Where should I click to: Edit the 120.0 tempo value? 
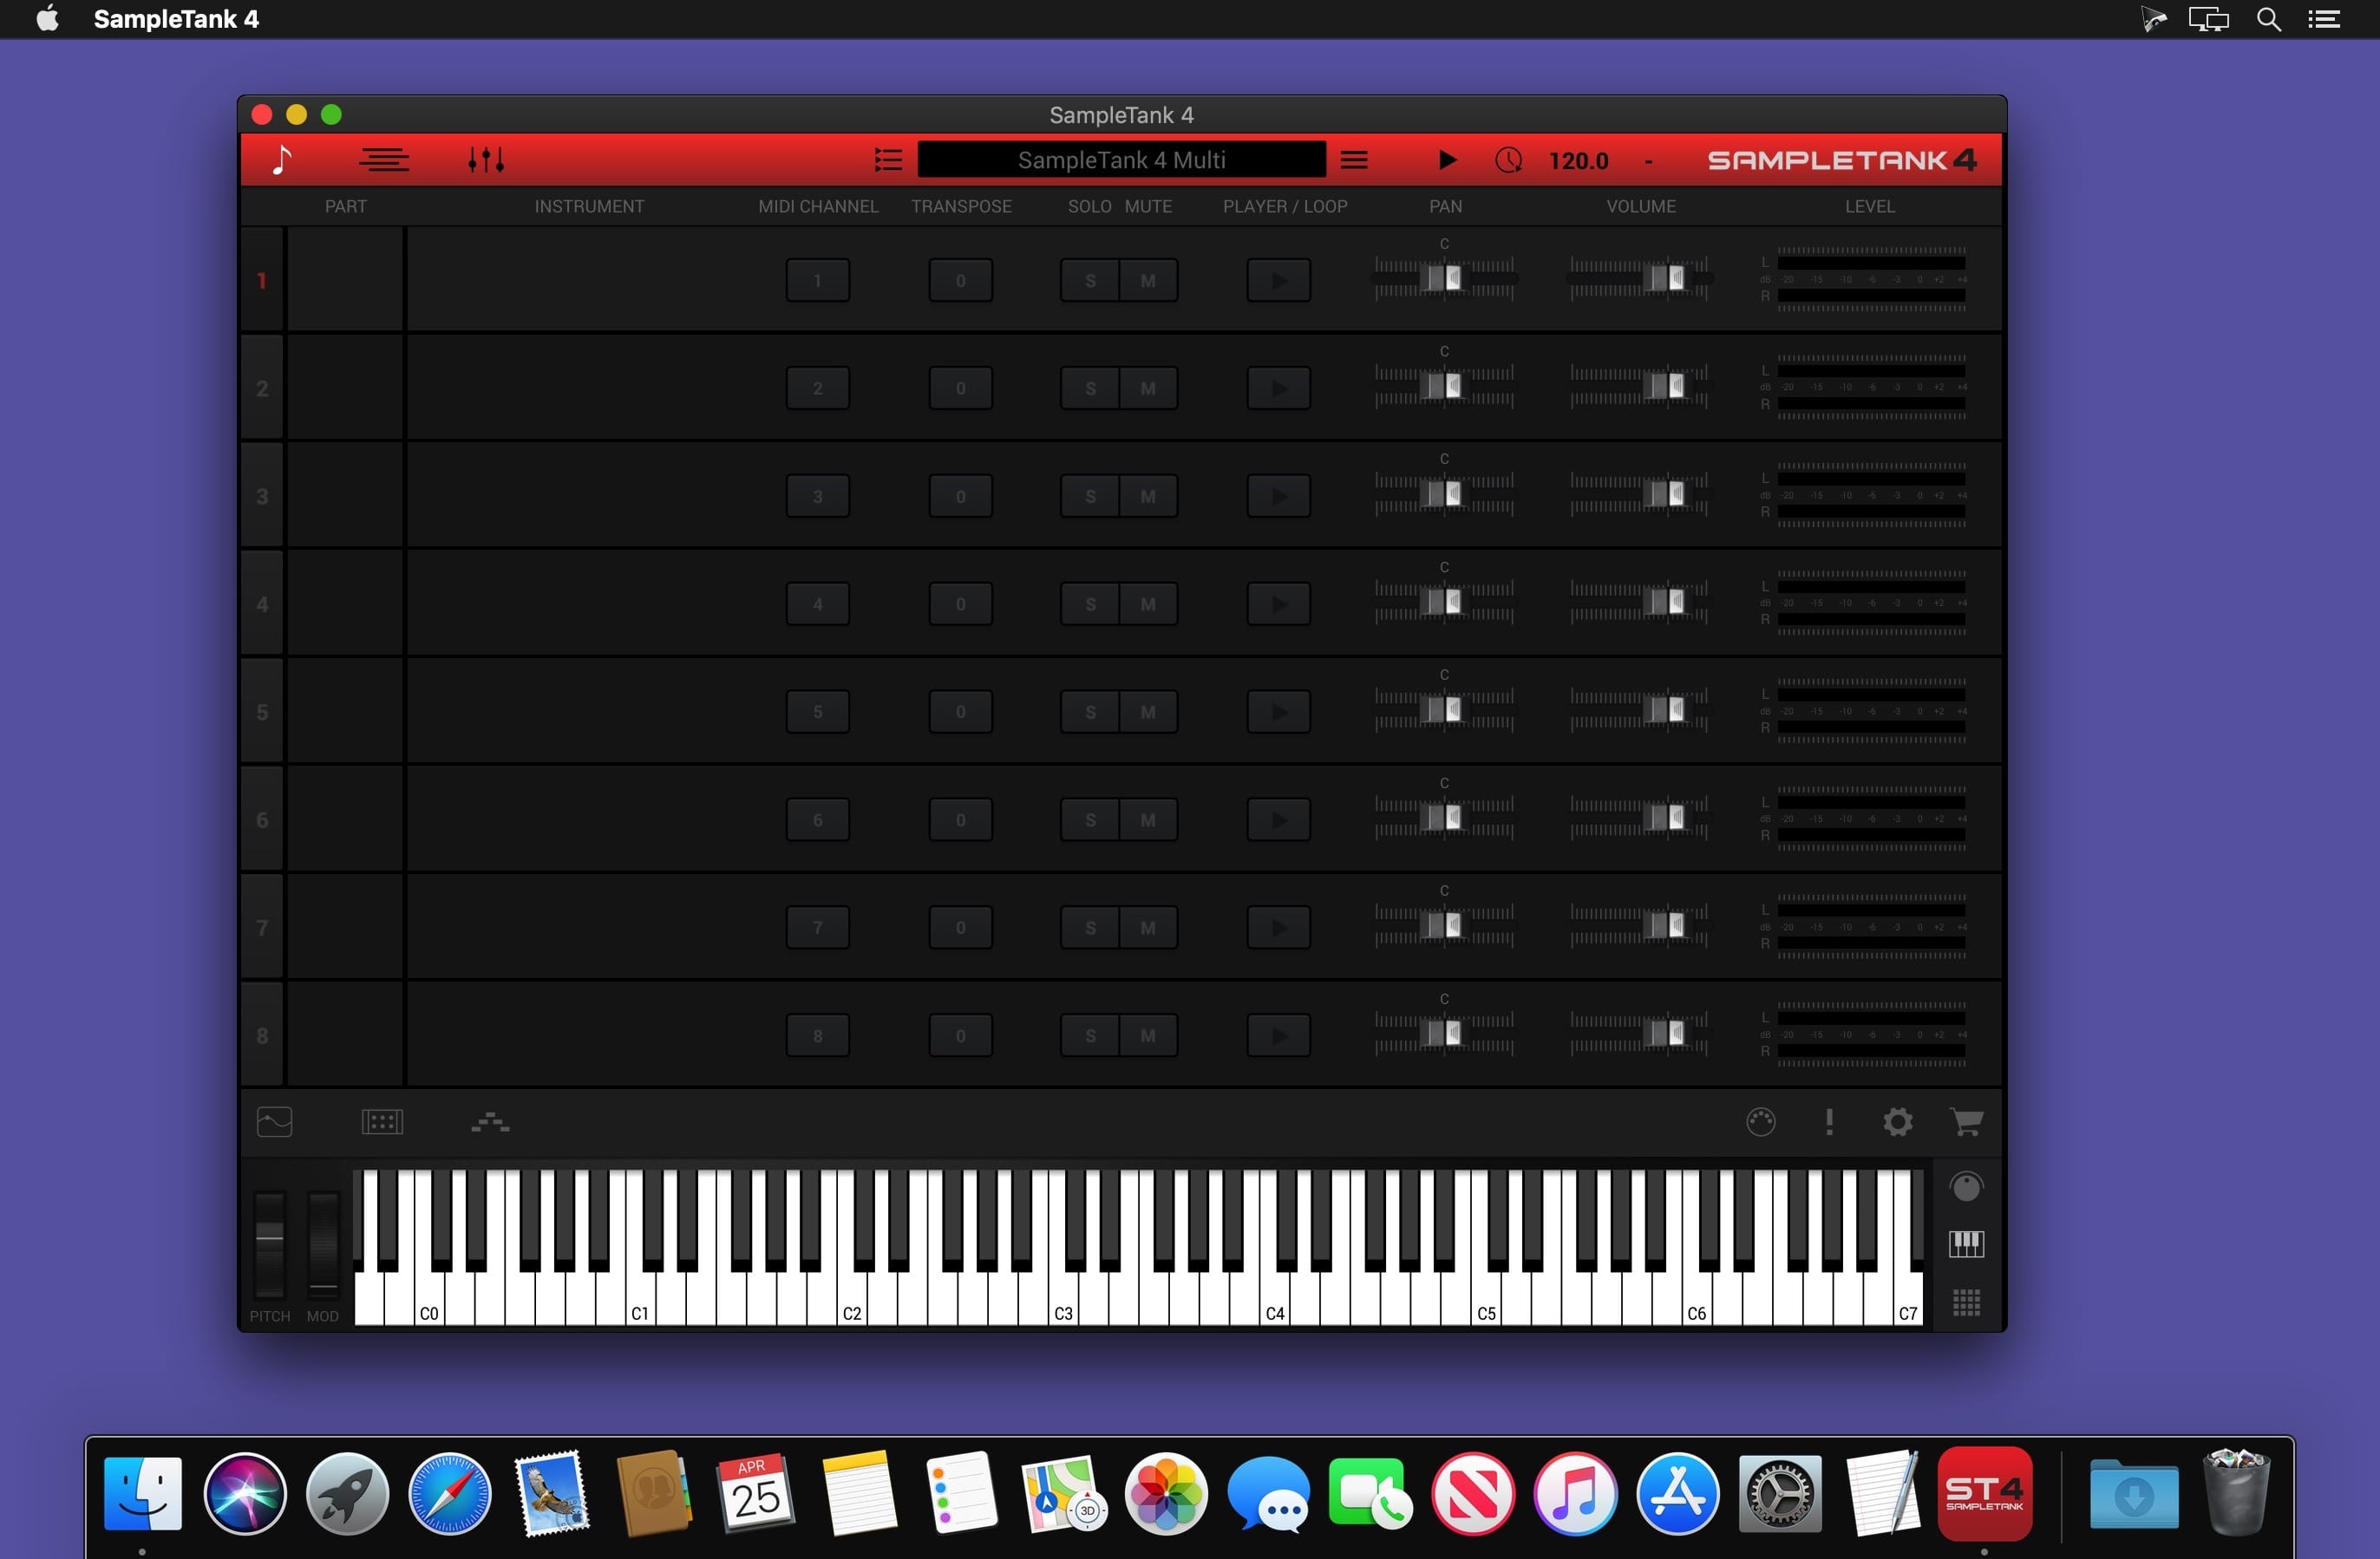[1578, 161]
